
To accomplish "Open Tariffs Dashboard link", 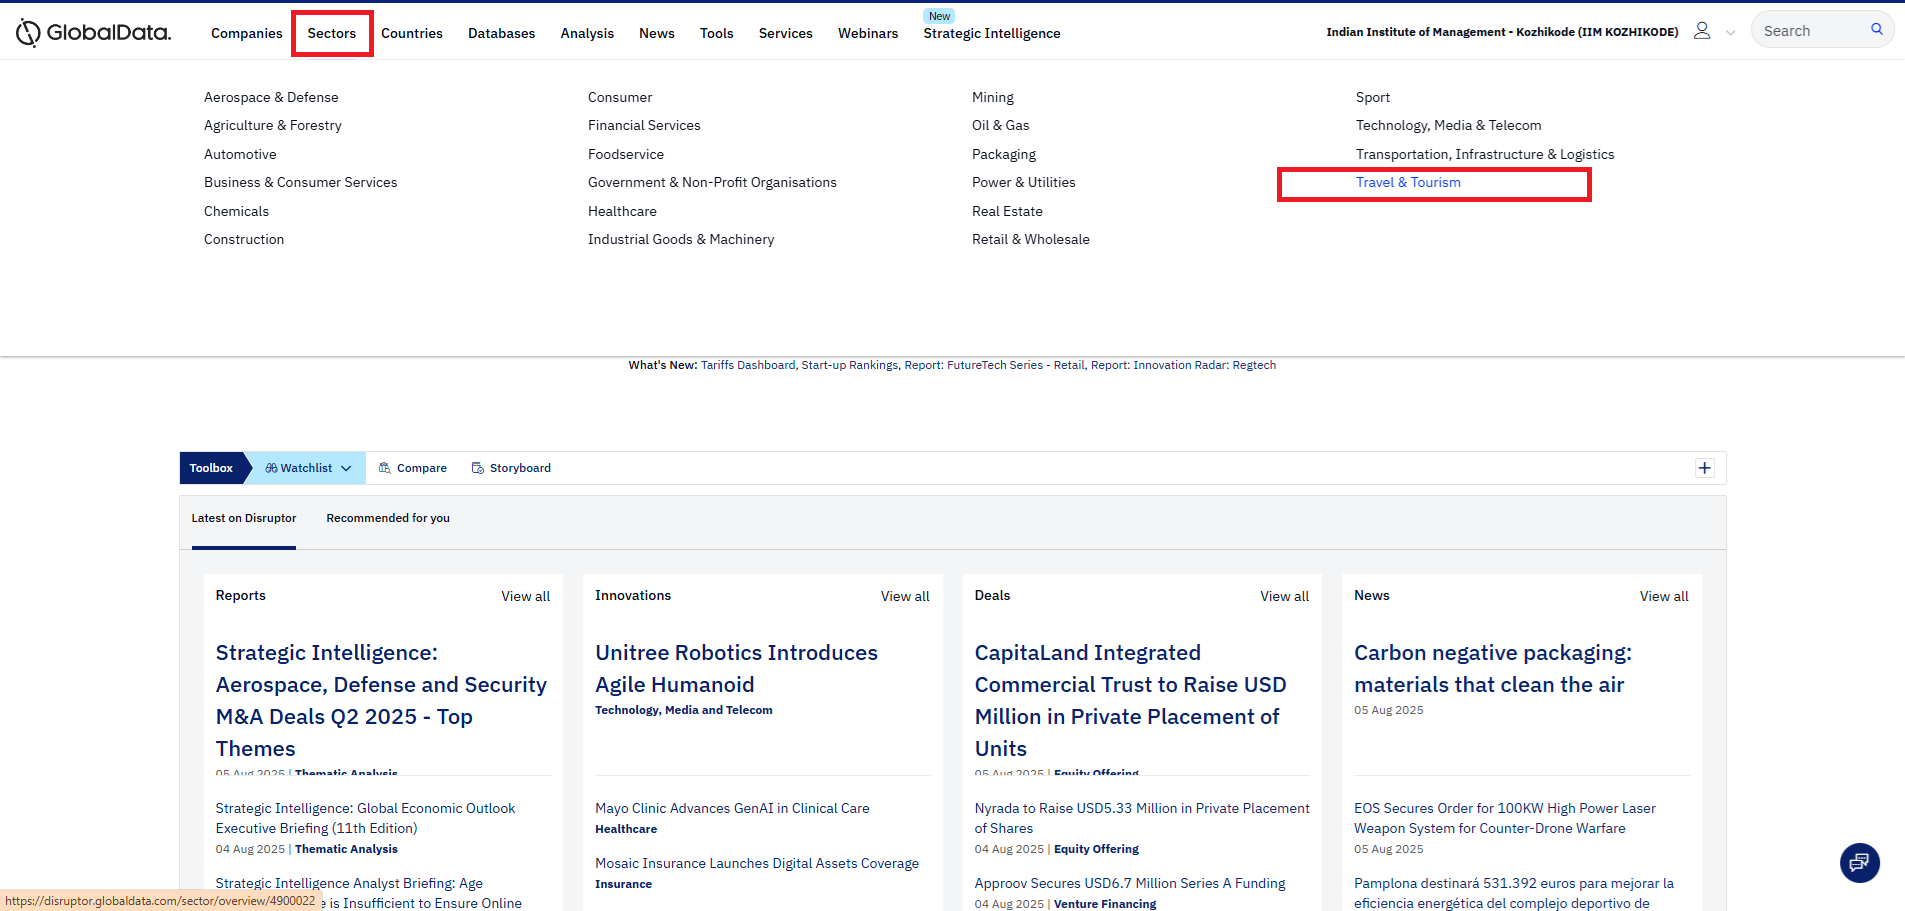I will (x=747, y=365).
